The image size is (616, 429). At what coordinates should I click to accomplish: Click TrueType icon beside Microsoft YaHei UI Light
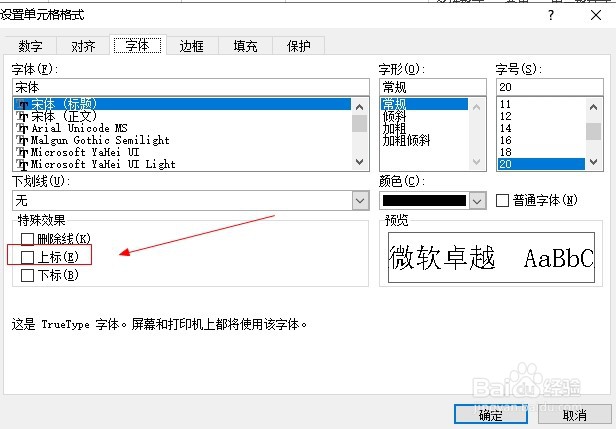click(x=22, y=165)
